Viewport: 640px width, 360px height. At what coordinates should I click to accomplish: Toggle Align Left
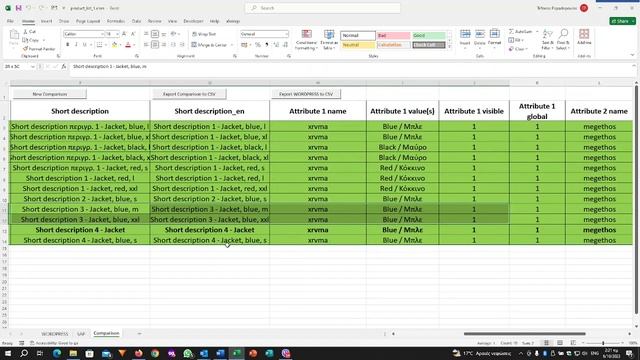[146, 45]
